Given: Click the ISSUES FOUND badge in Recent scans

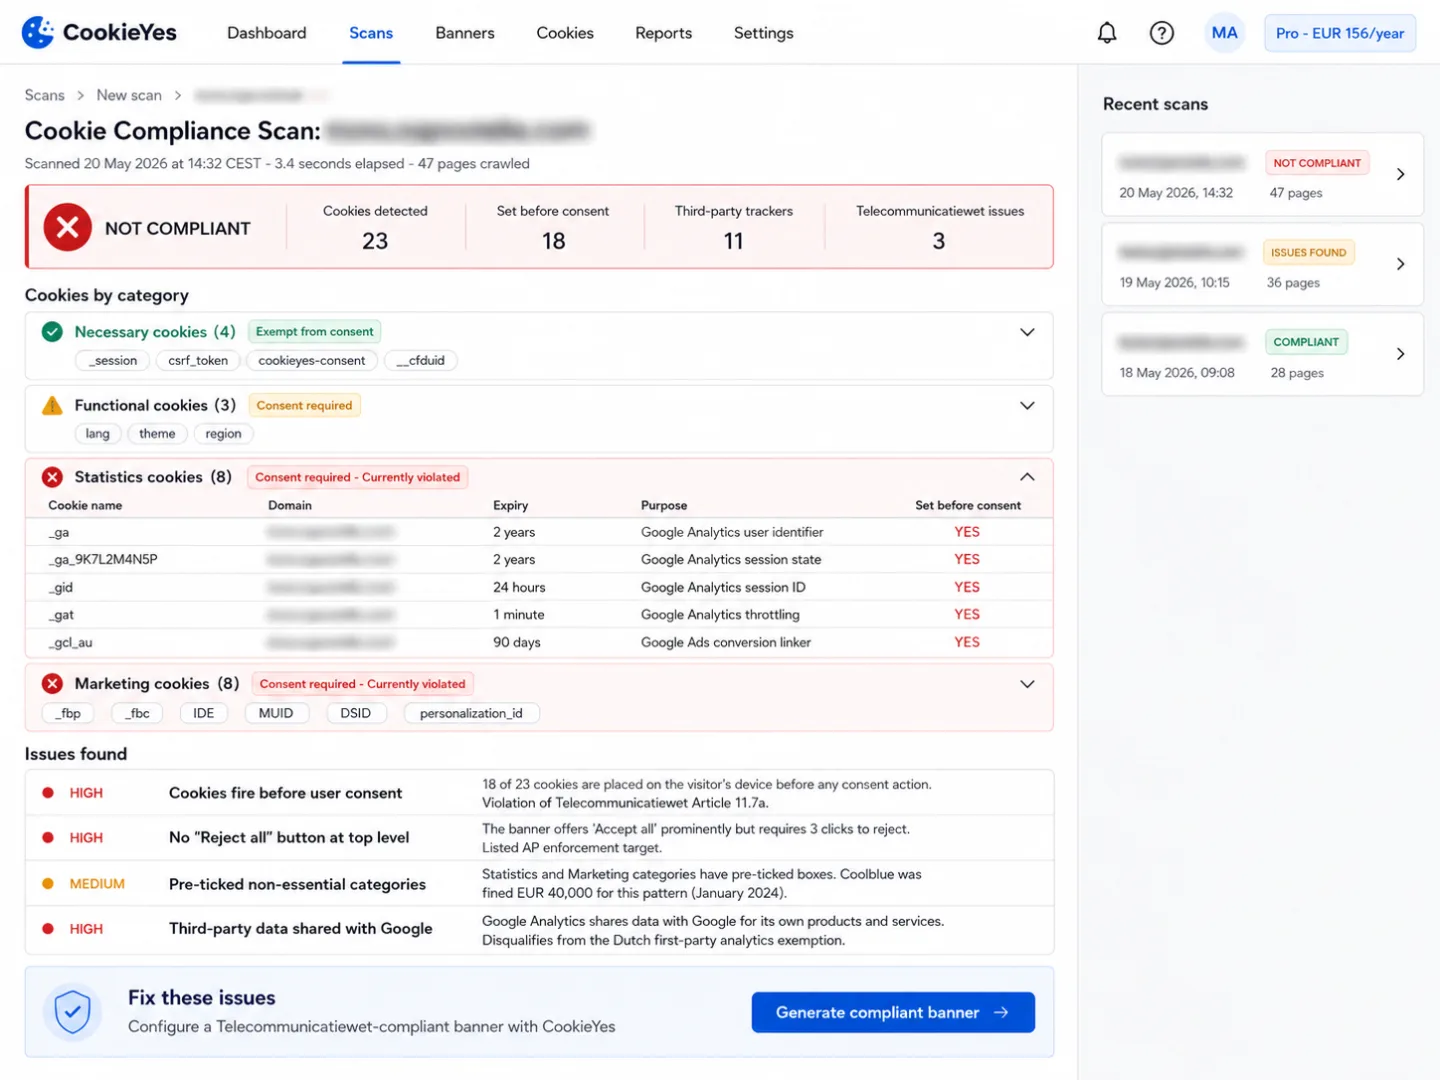Looking at the screenshot, I should click(1308, 253).
